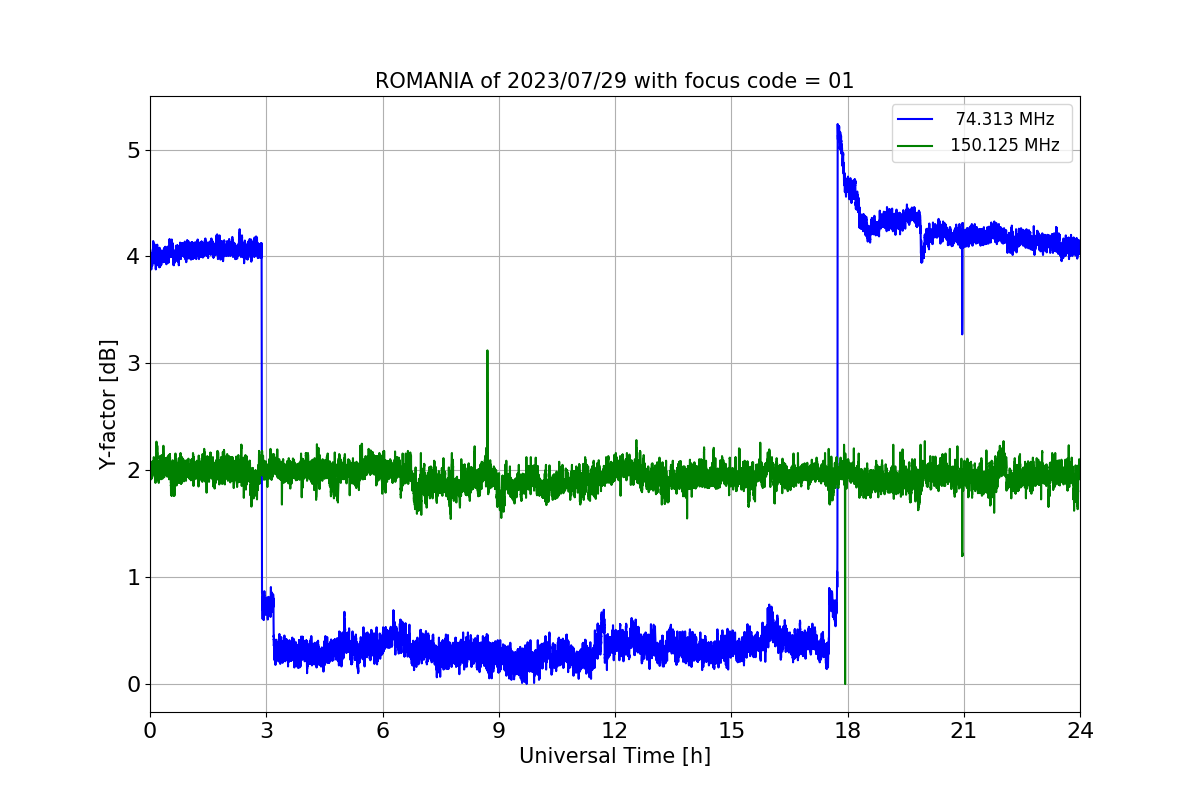Viewport: 1200px width, 800px height.
Task: Click the x-axis tick label "0"
Action: [150, 730]
